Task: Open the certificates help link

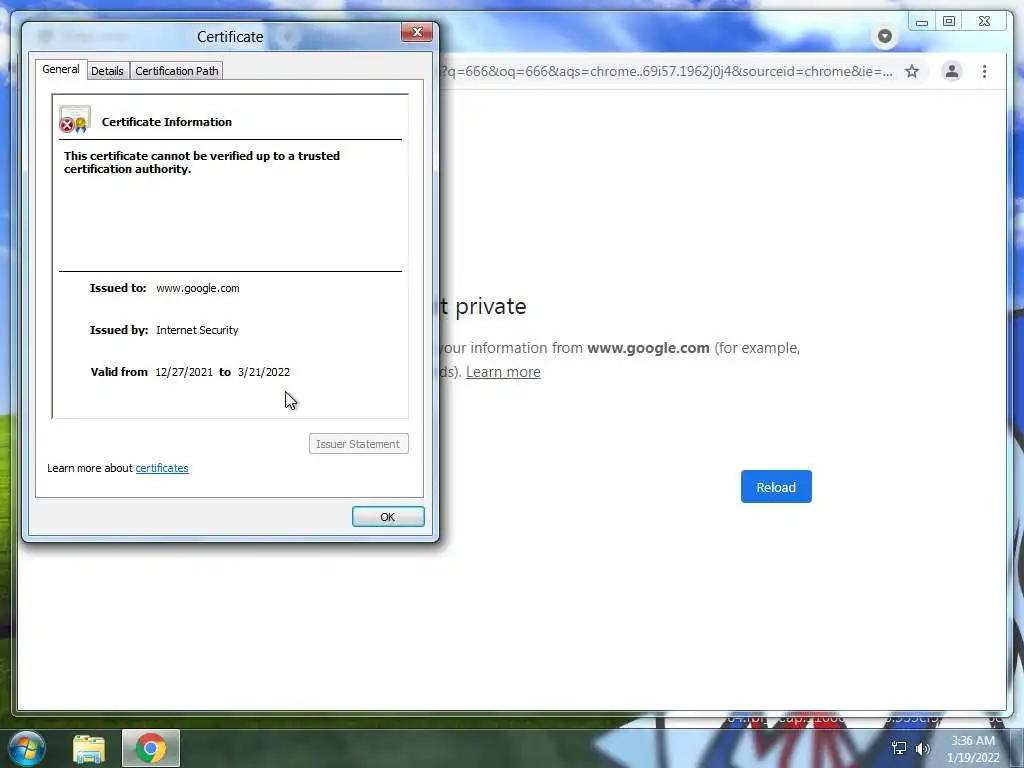Action: 162,468
